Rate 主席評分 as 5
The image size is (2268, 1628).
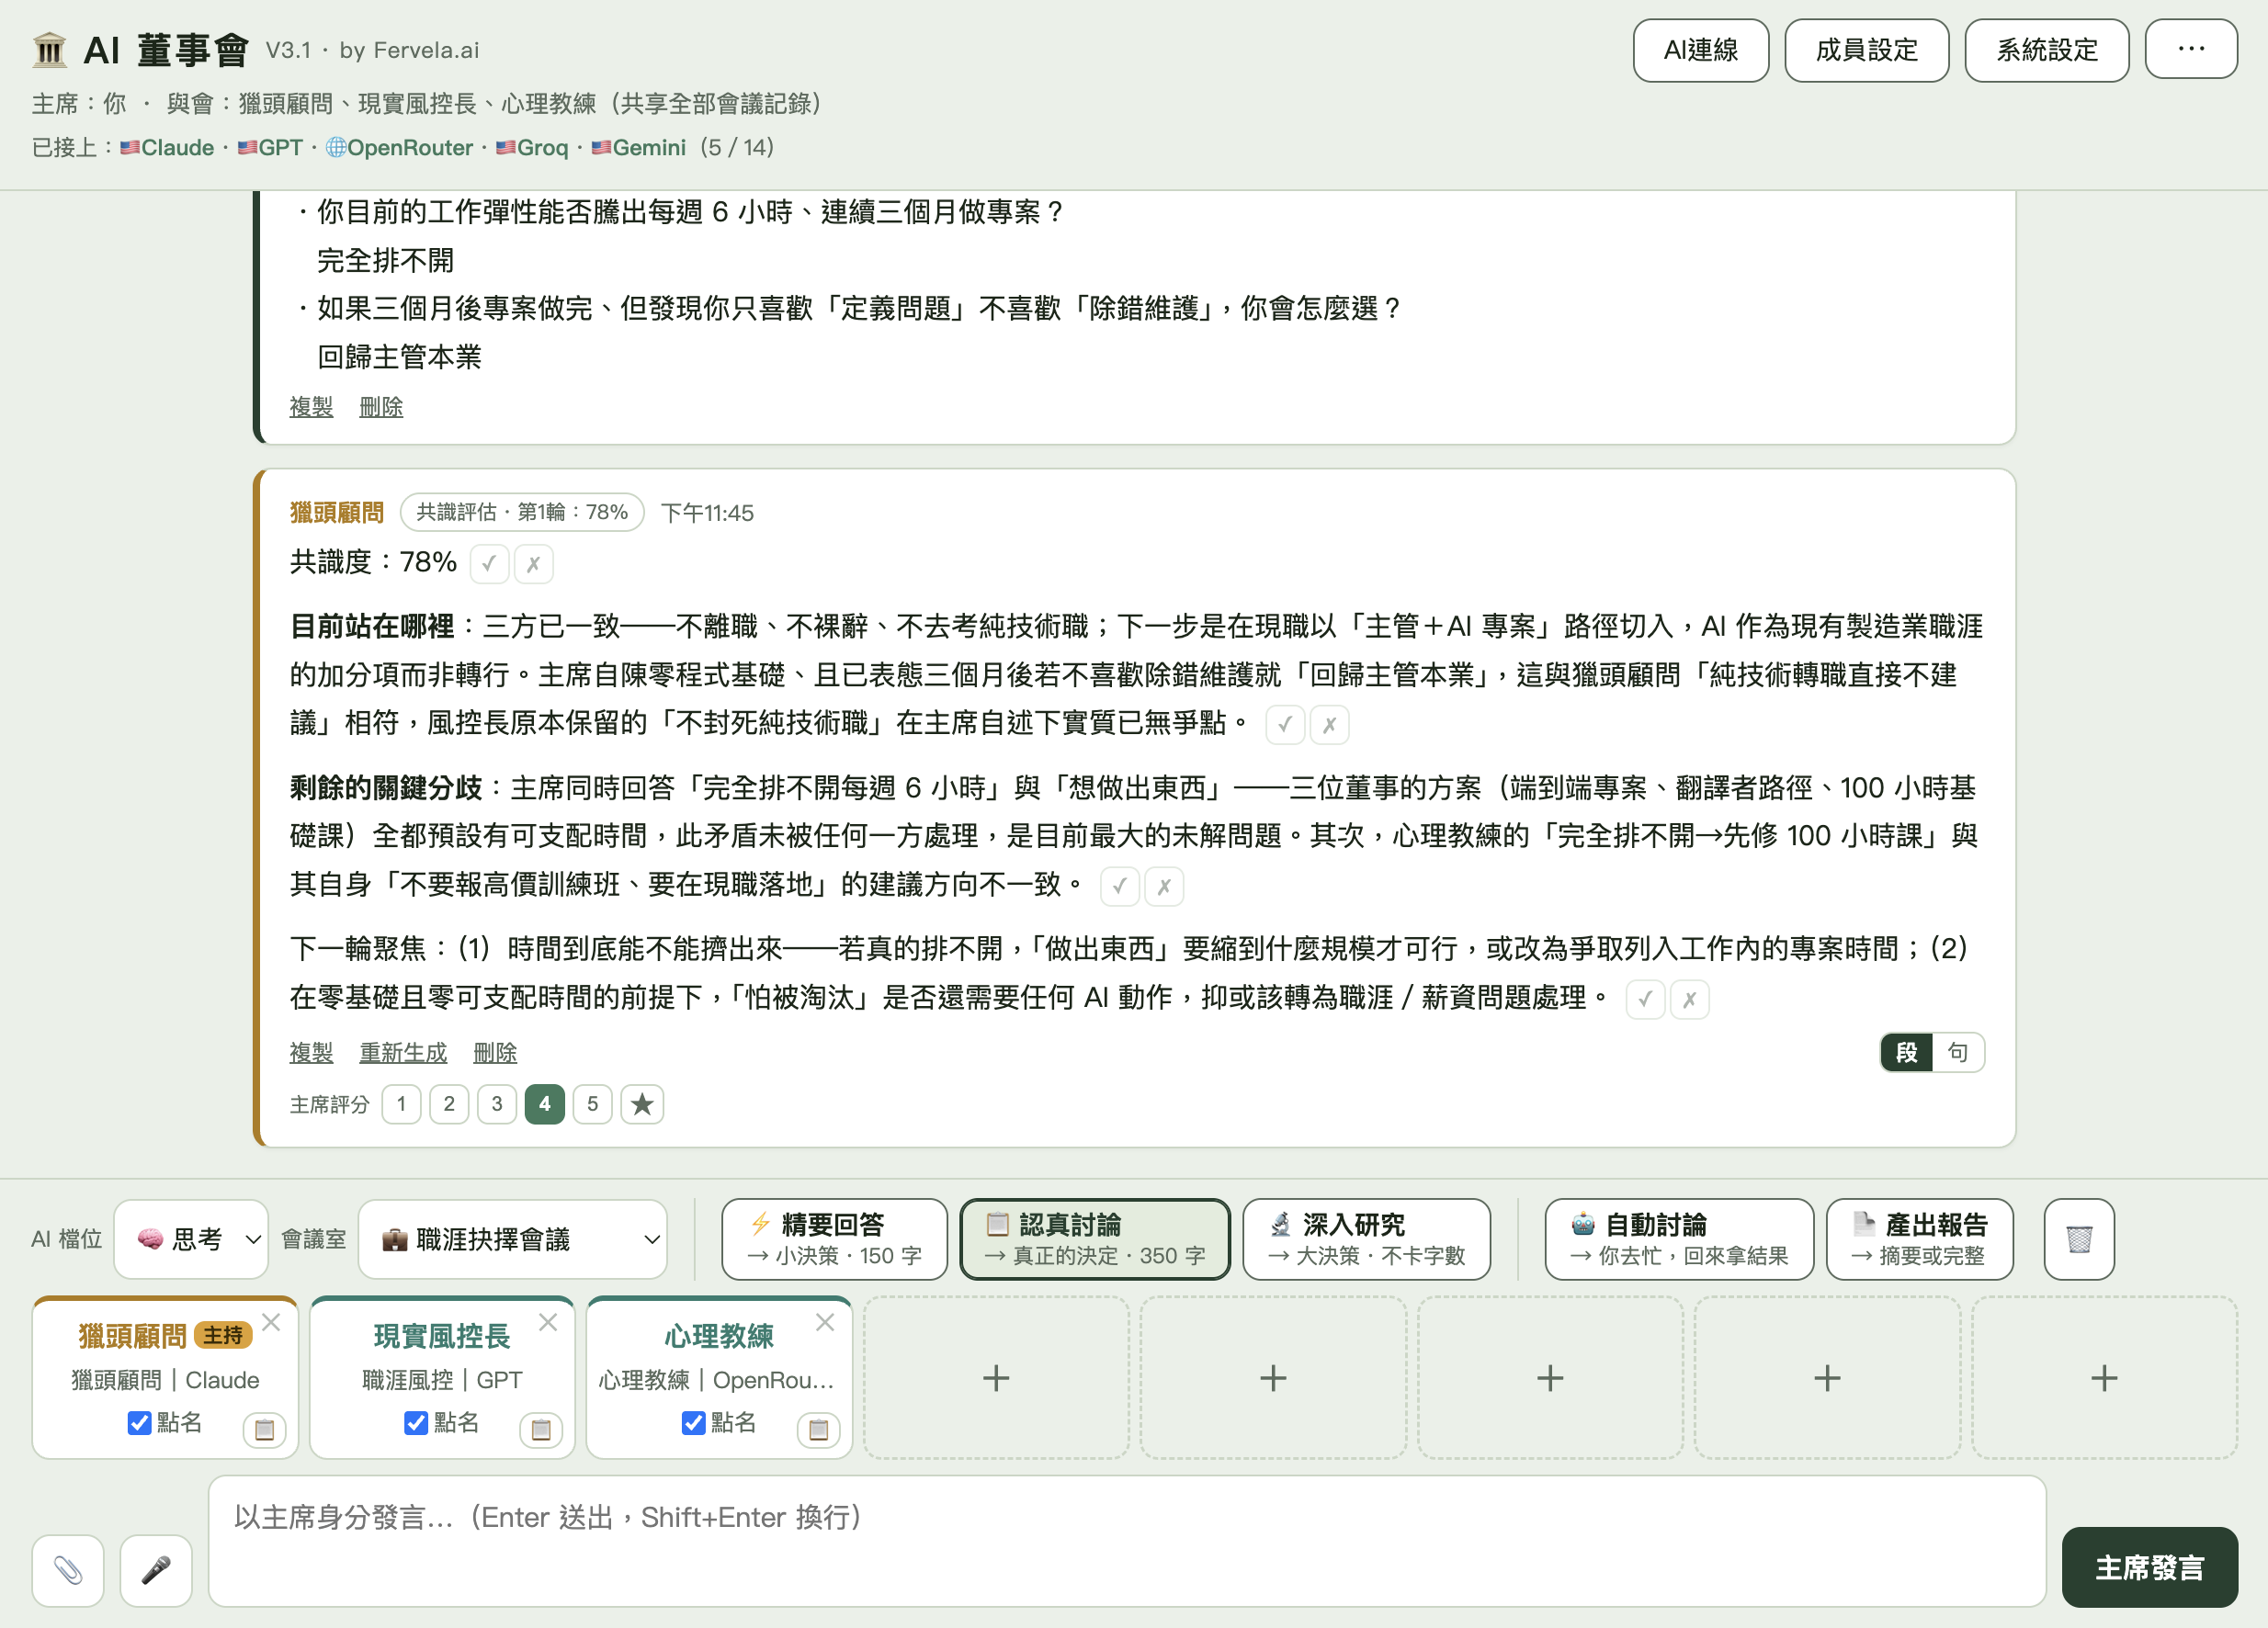[x=592, y=1104]
